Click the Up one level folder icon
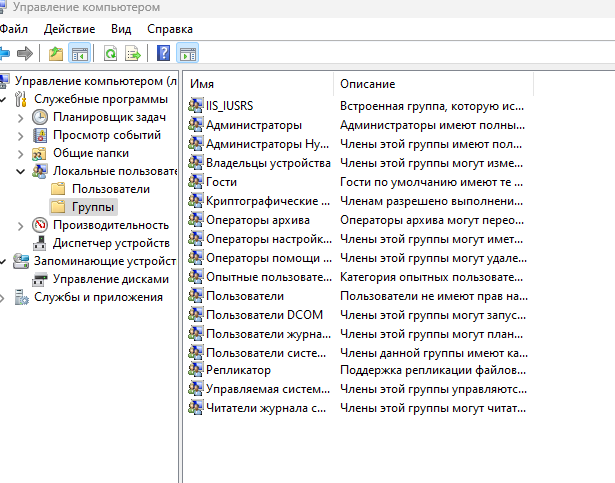The width and height of the screenshot is (615, 483). pyautogui.click(x=56, y=53)
